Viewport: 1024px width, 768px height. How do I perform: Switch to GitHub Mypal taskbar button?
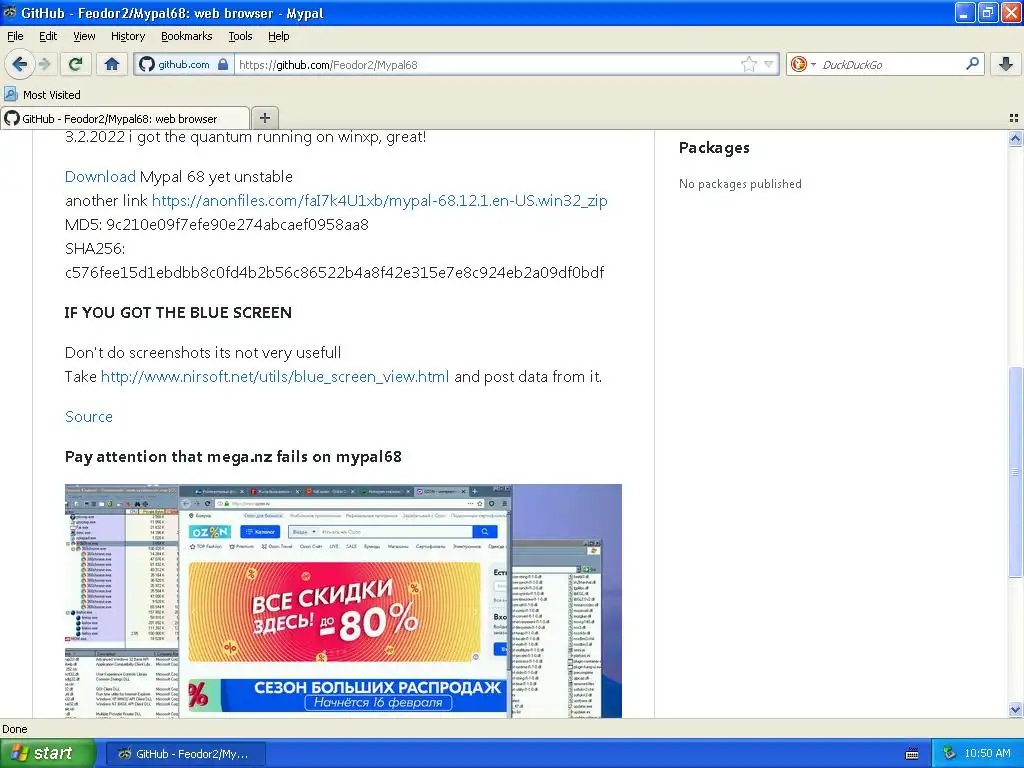185,754
